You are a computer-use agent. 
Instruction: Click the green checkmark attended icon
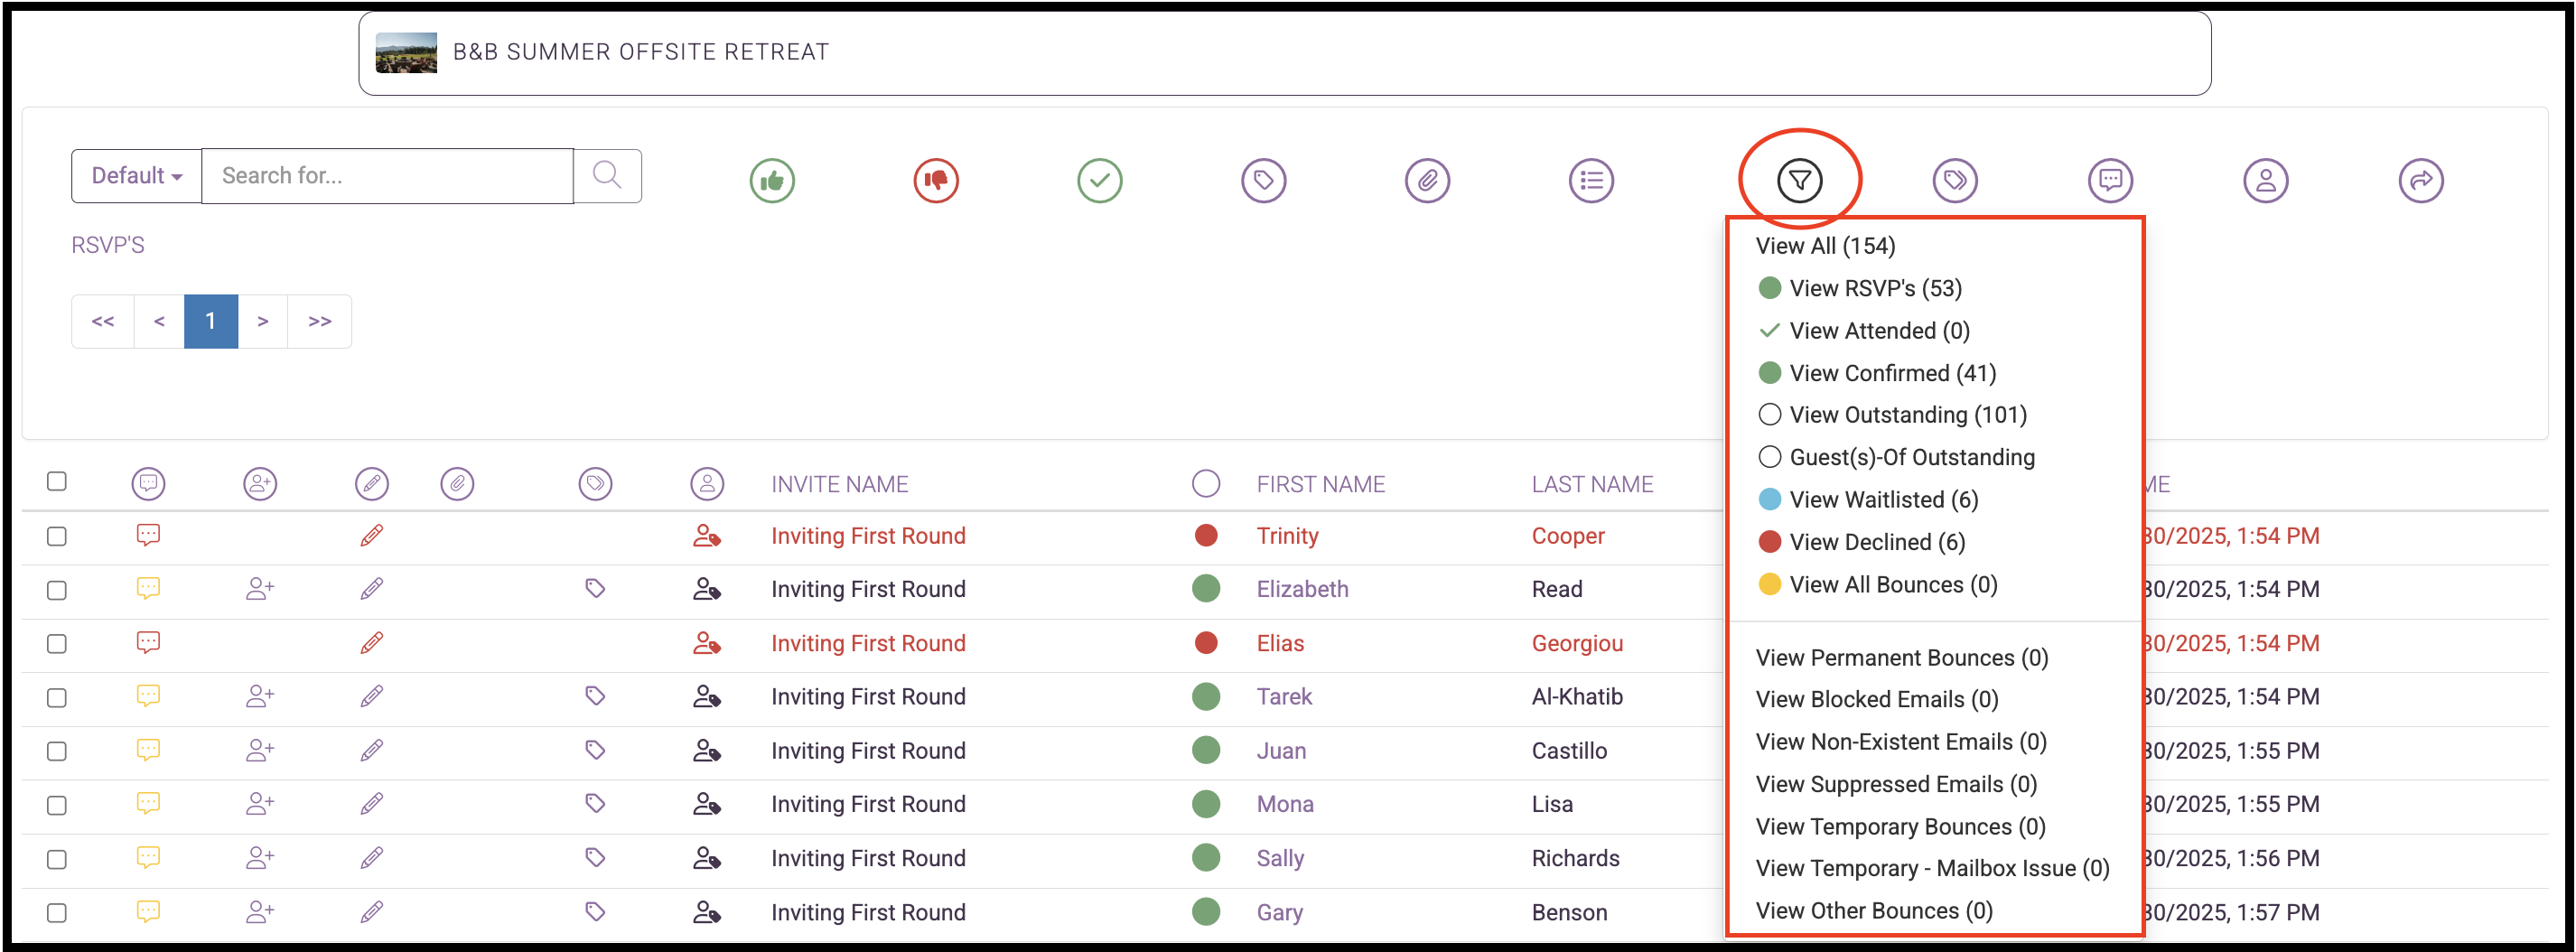[1100, 181]
